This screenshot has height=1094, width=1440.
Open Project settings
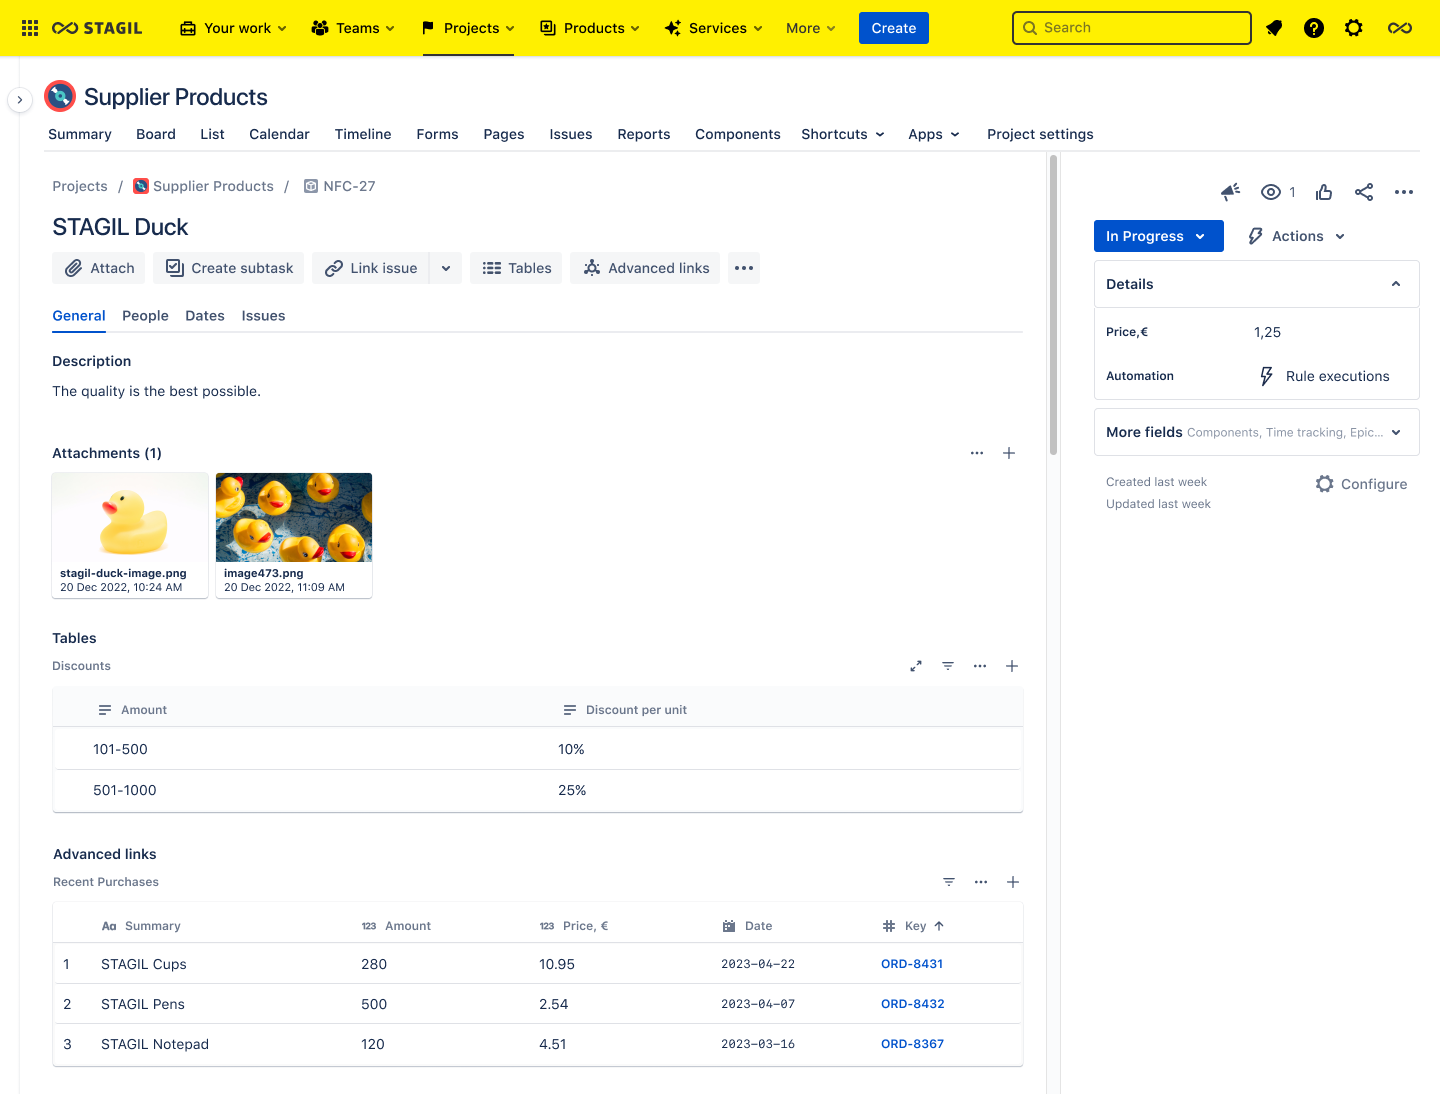(1040, 134)
